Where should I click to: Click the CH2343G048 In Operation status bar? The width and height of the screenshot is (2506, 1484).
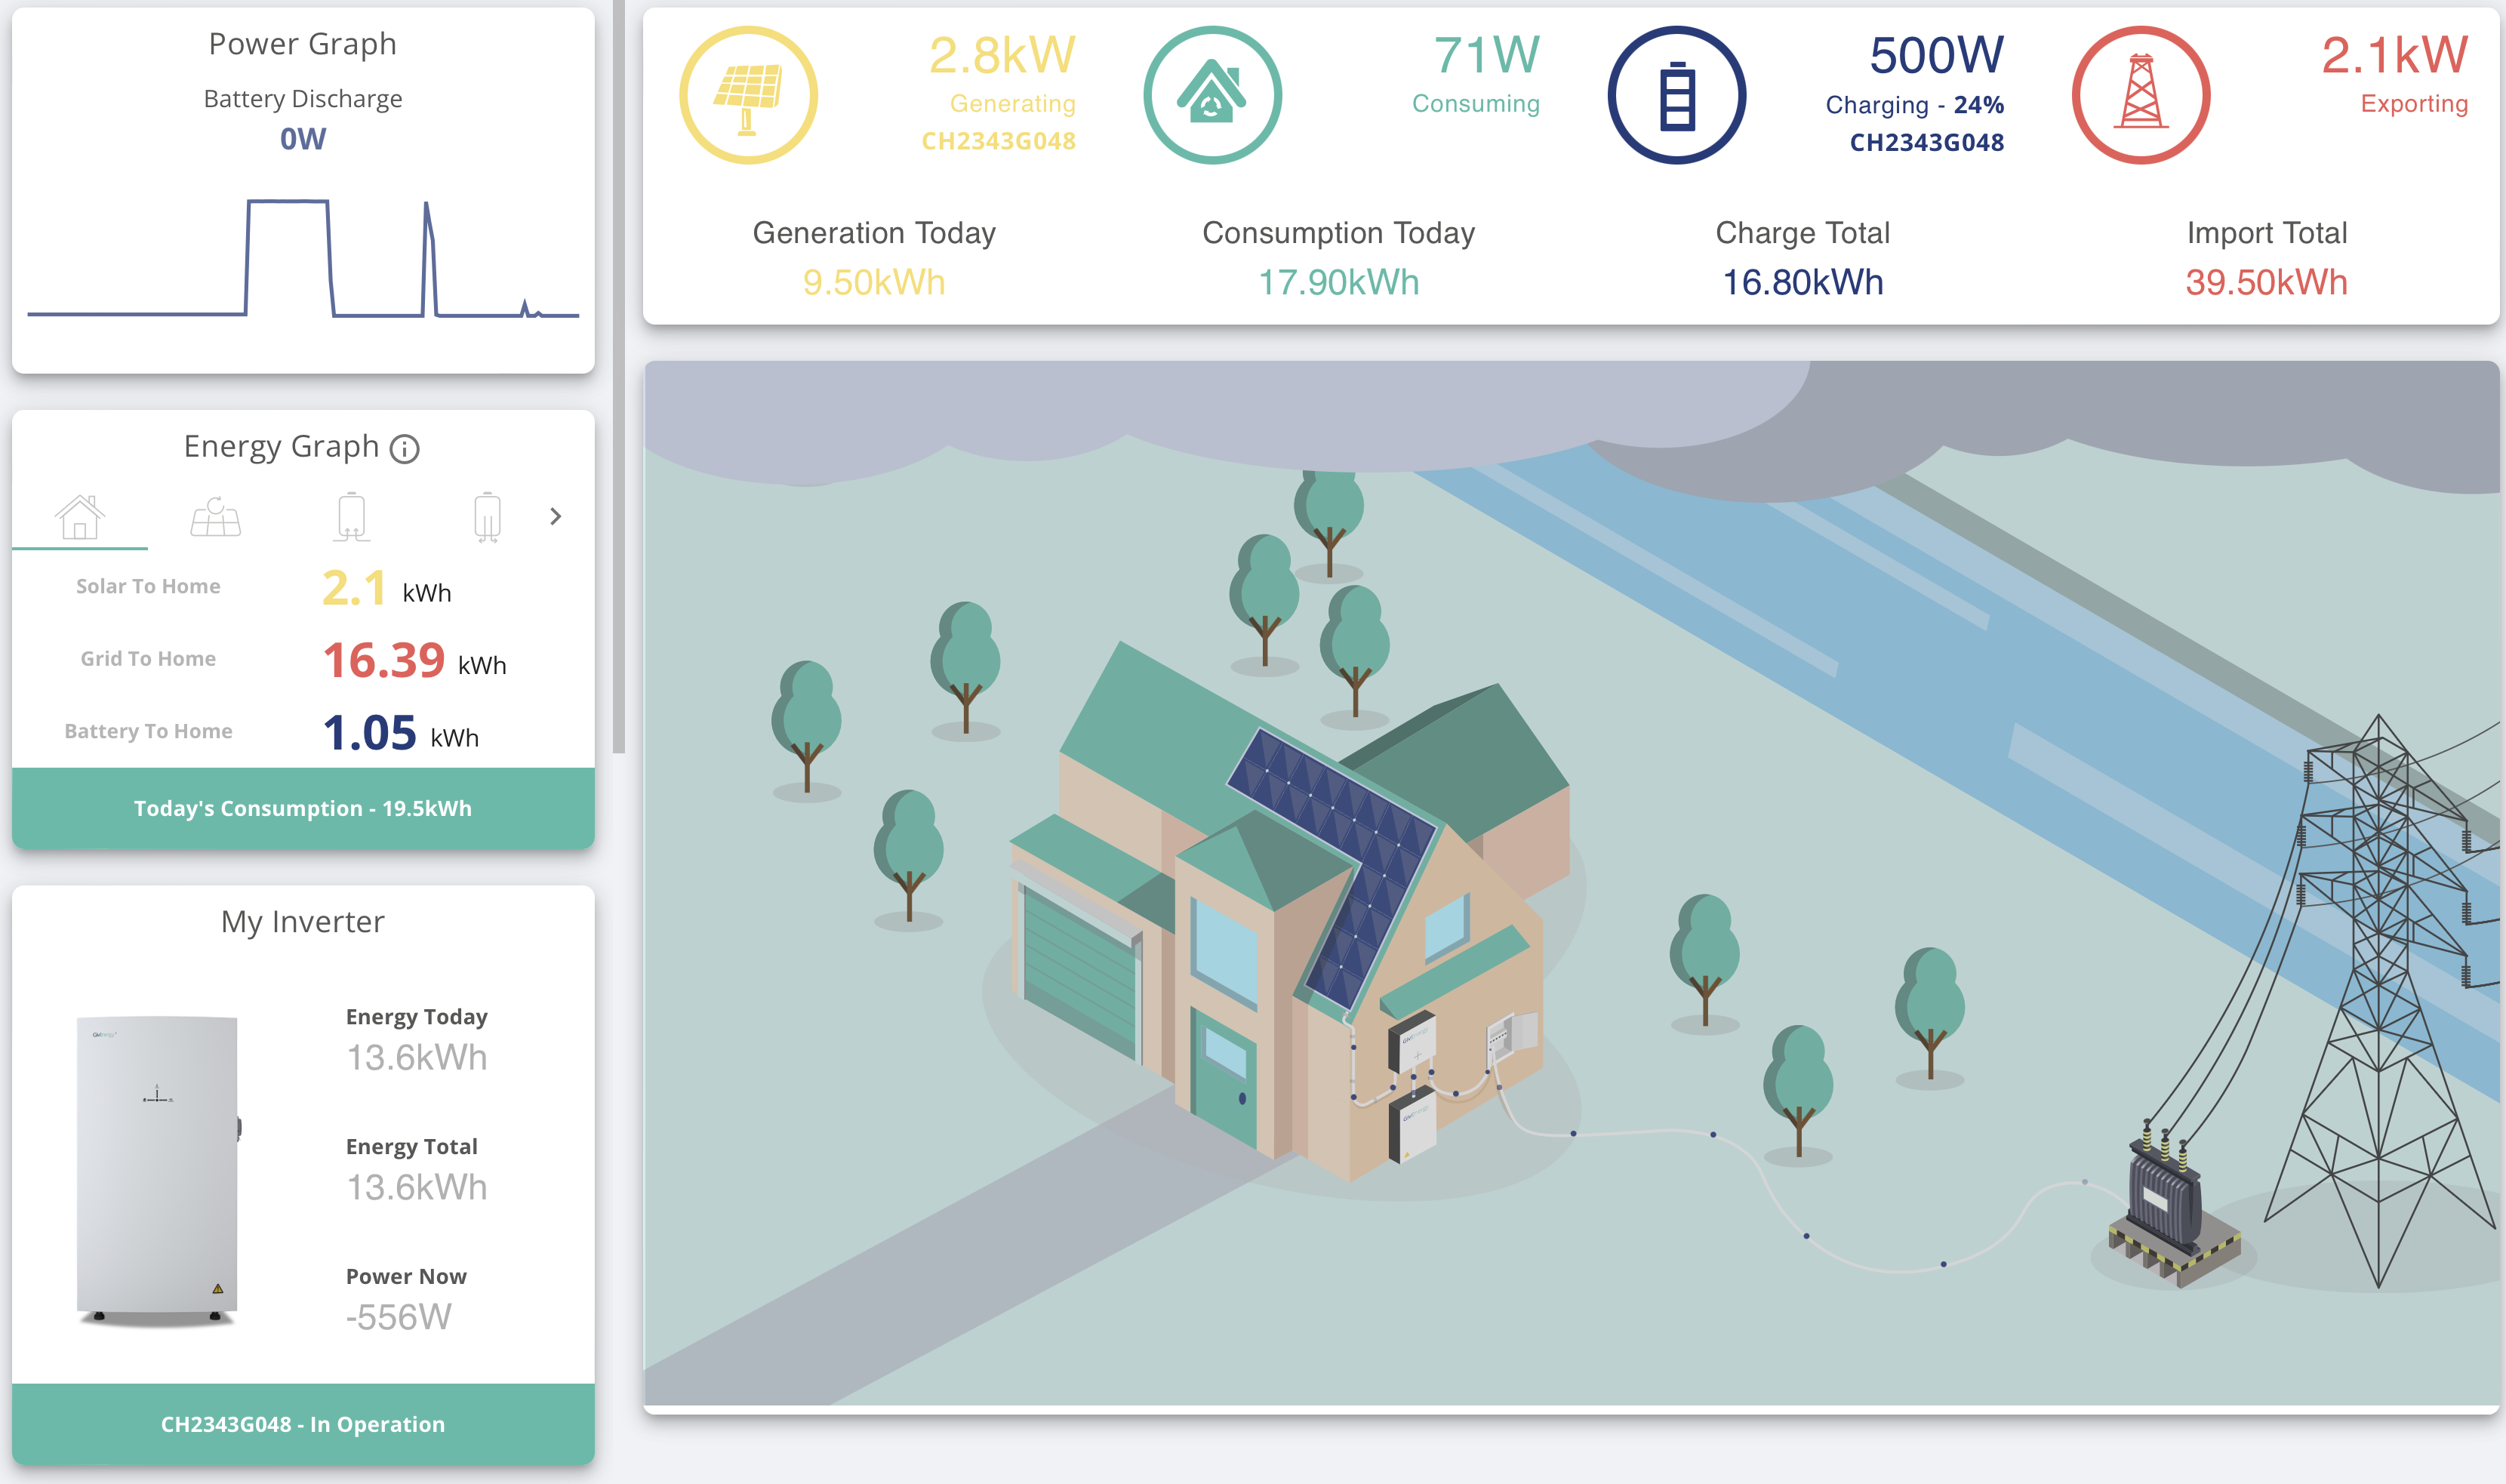(303, 1424)
